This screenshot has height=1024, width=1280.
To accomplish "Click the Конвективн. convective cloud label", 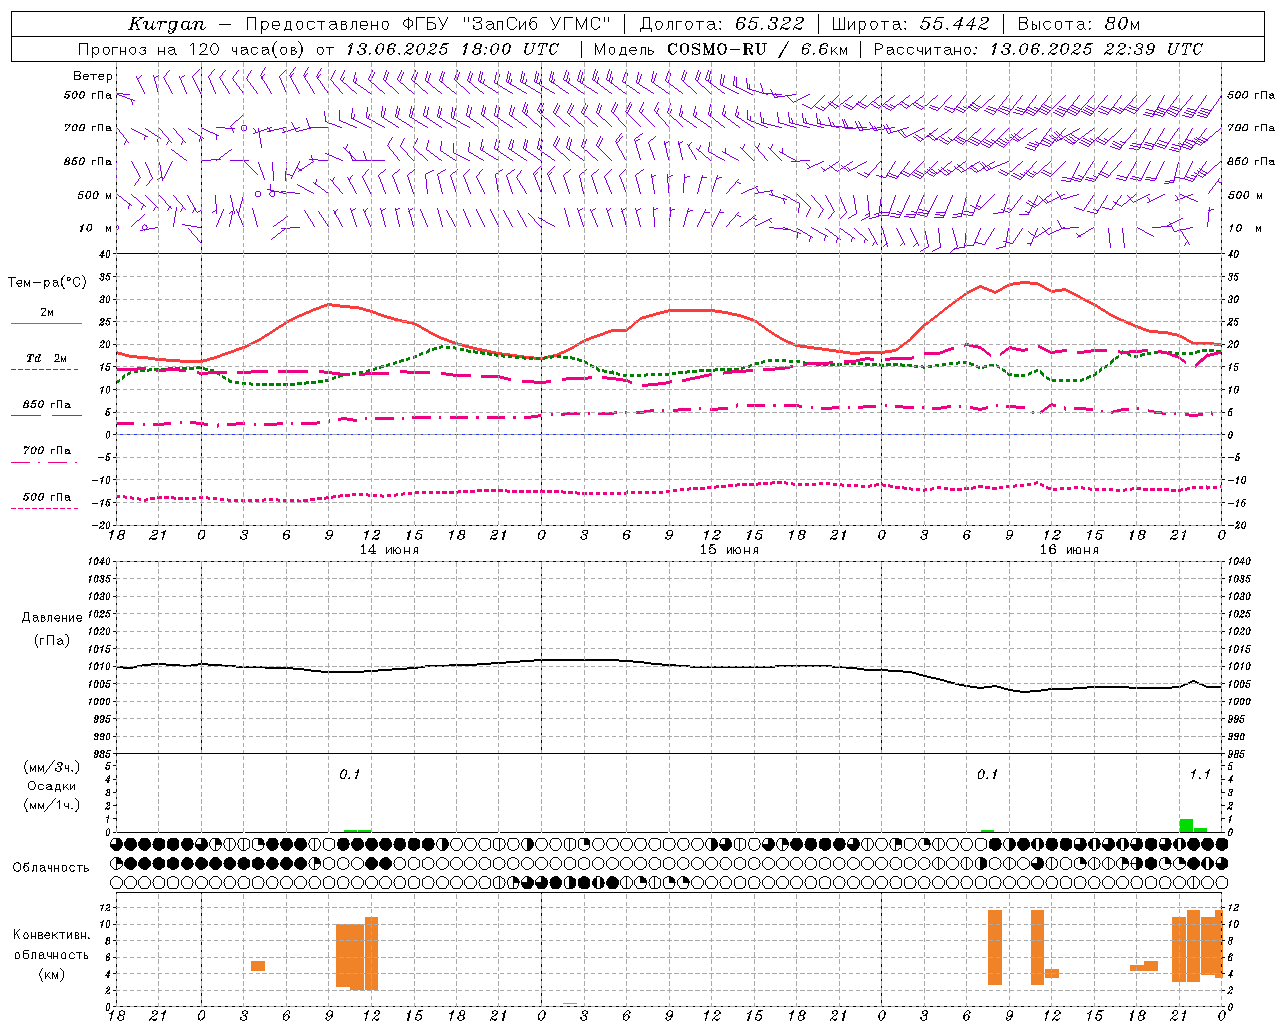I will click(51, 935).
